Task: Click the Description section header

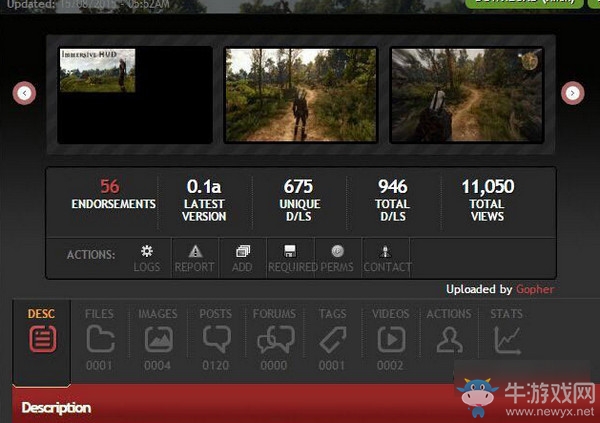Action: click(56, 408)
